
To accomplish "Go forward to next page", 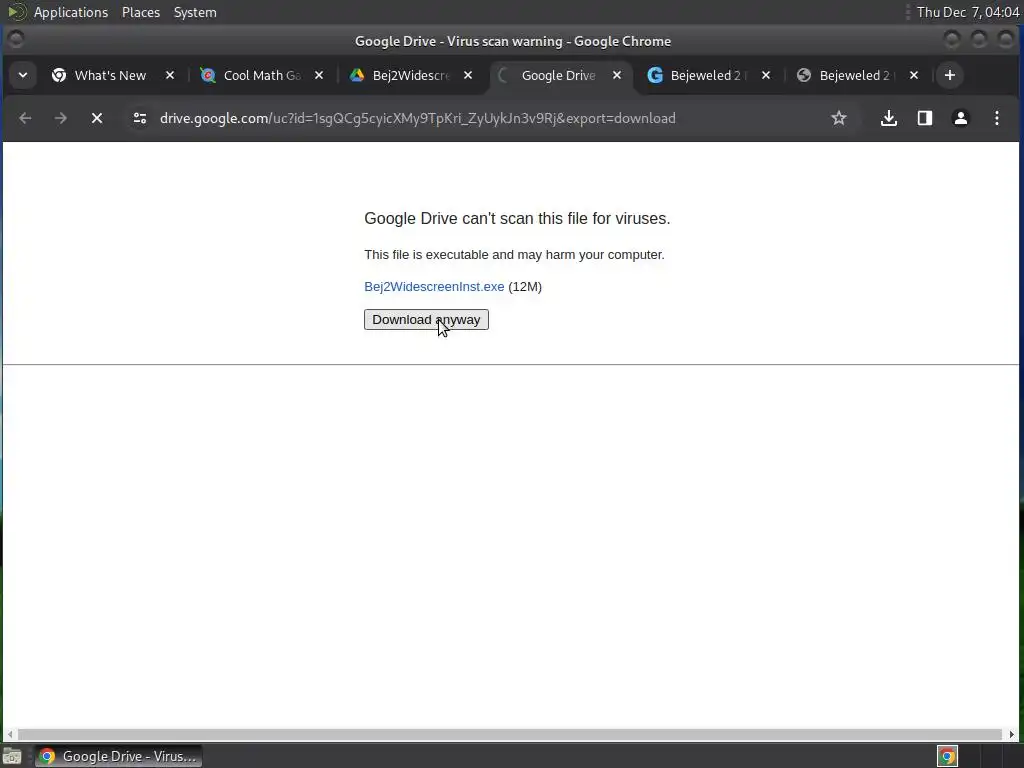I will (61, 118).
